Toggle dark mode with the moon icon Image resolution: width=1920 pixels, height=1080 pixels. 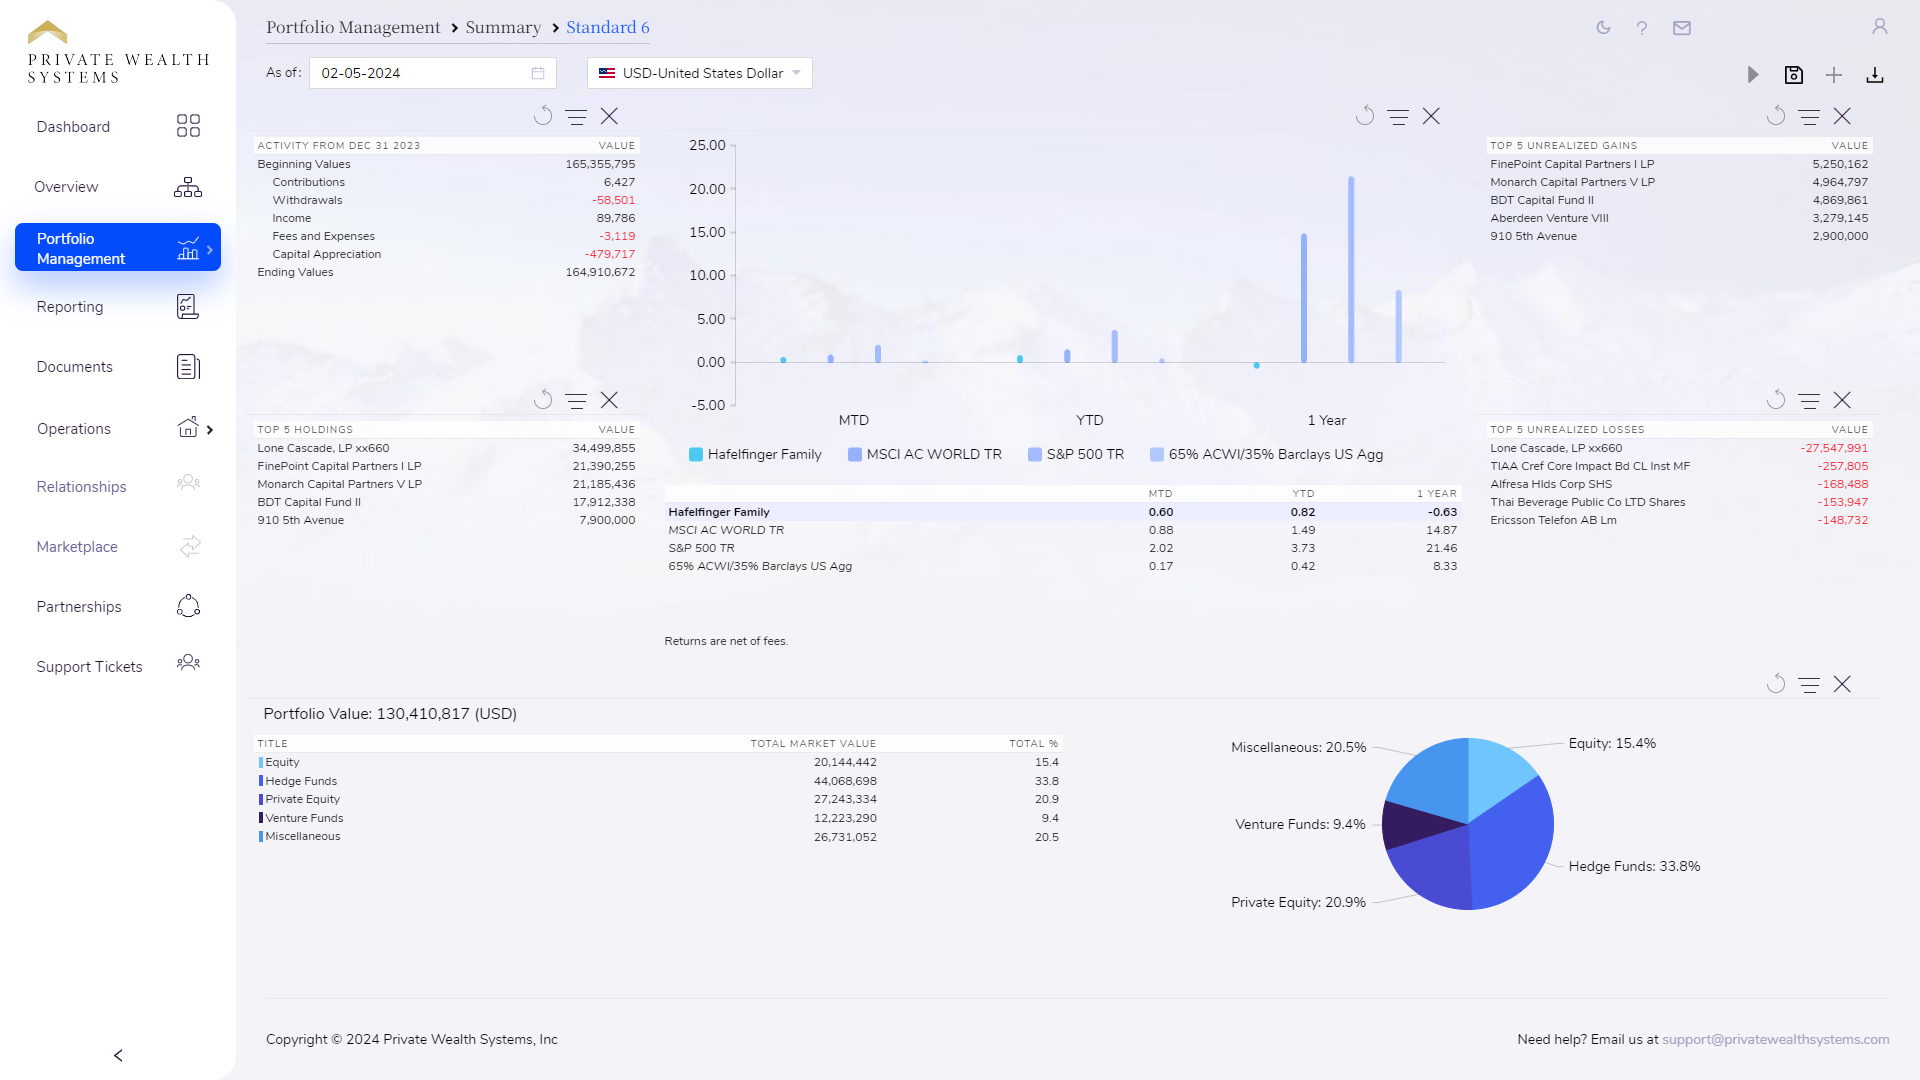pos(1602,28)
